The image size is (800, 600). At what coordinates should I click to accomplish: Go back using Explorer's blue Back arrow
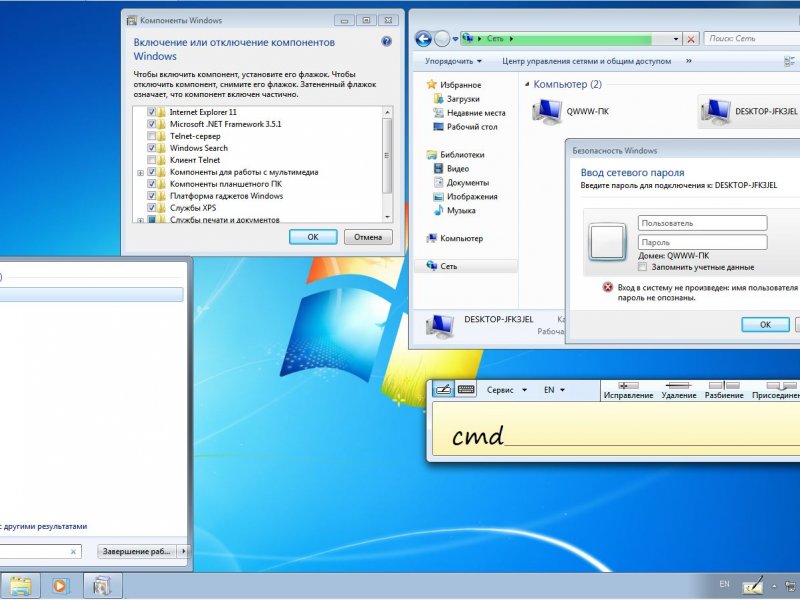click(423, 39)
